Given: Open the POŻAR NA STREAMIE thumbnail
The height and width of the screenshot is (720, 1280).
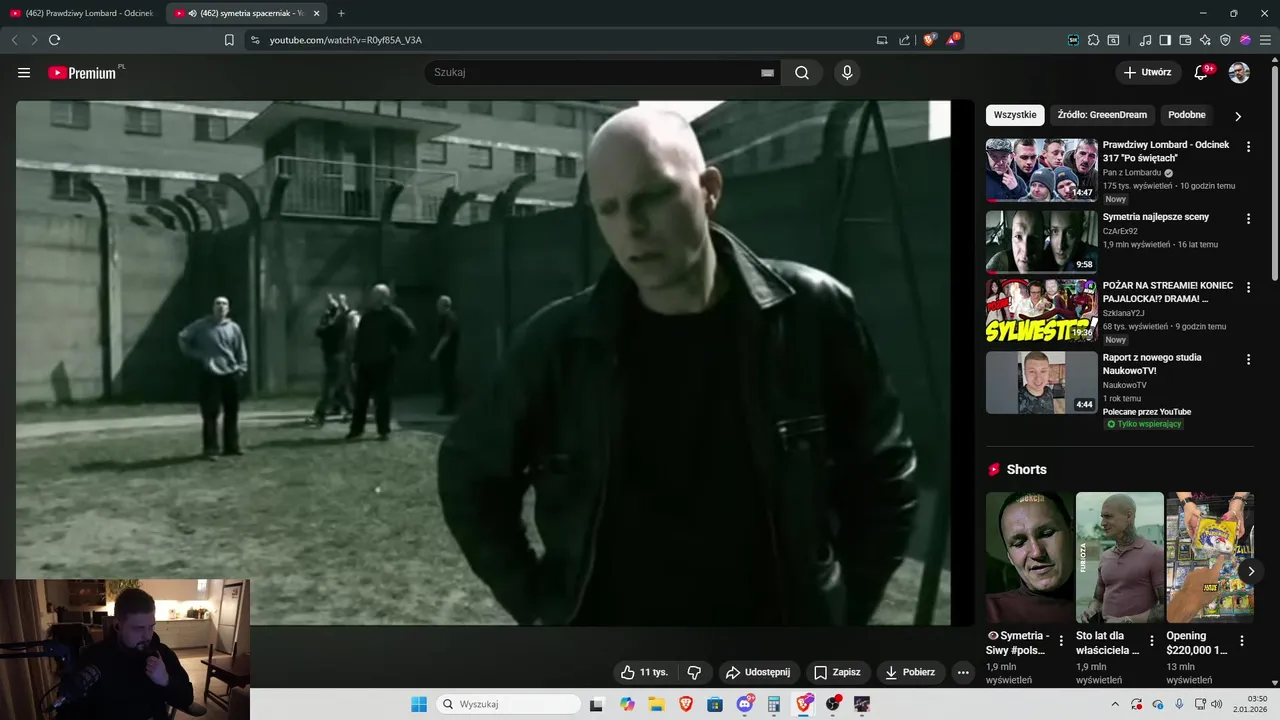Looking at the screenshot, I should click(1041, 311).
